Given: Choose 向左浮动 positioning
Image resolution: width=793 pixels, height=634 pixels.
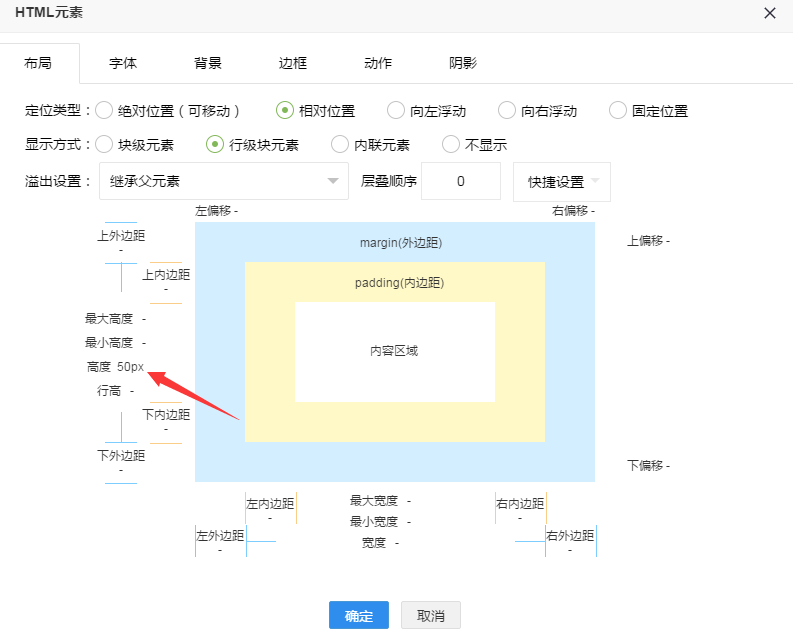Looking at the screenshot, I should point(396,111).
